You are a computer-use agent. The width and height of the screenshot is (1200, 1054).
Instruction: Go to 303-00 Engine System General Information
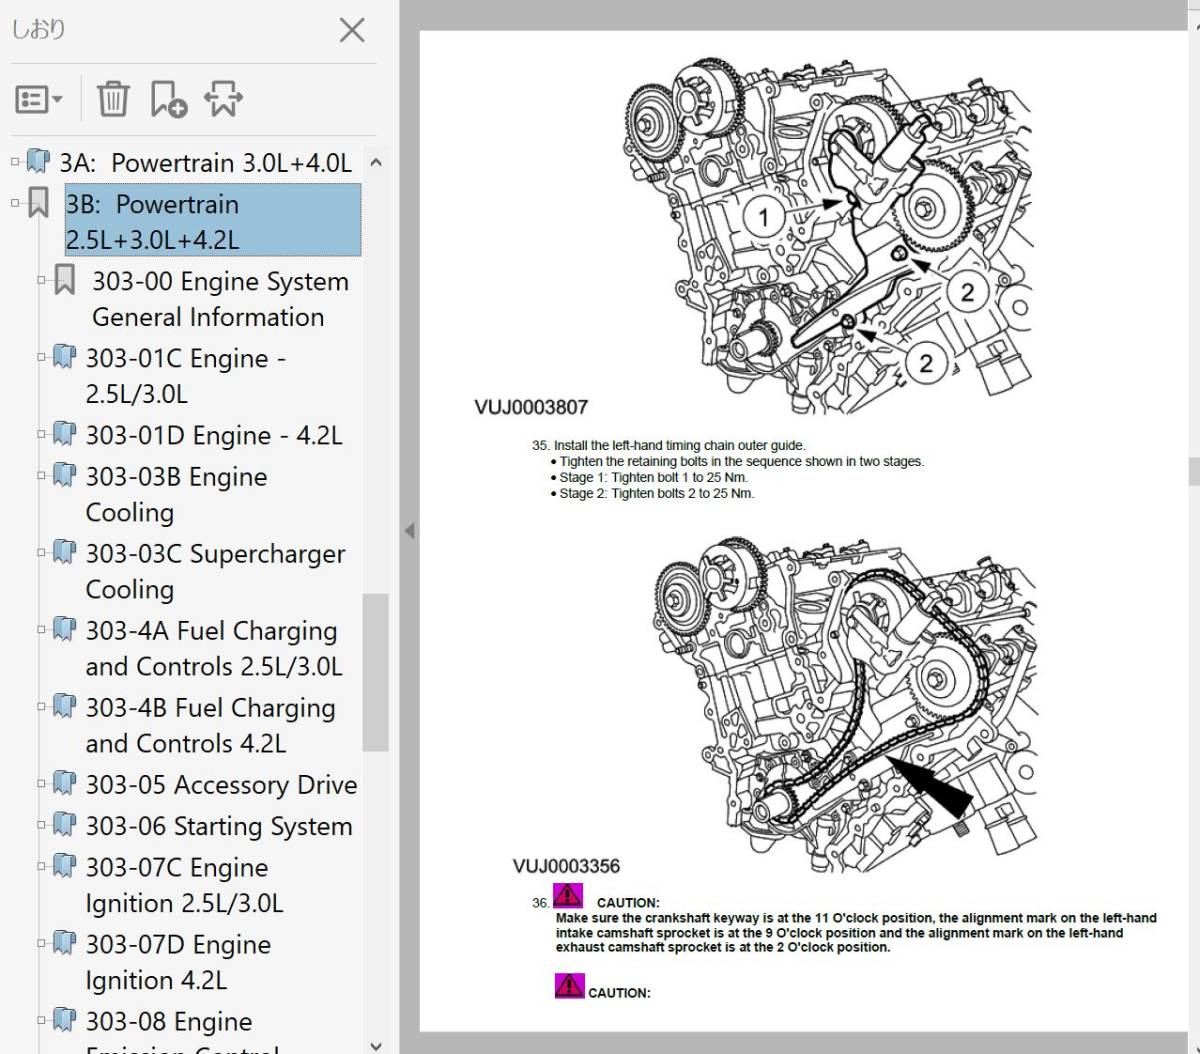click(x=220, y=299)
